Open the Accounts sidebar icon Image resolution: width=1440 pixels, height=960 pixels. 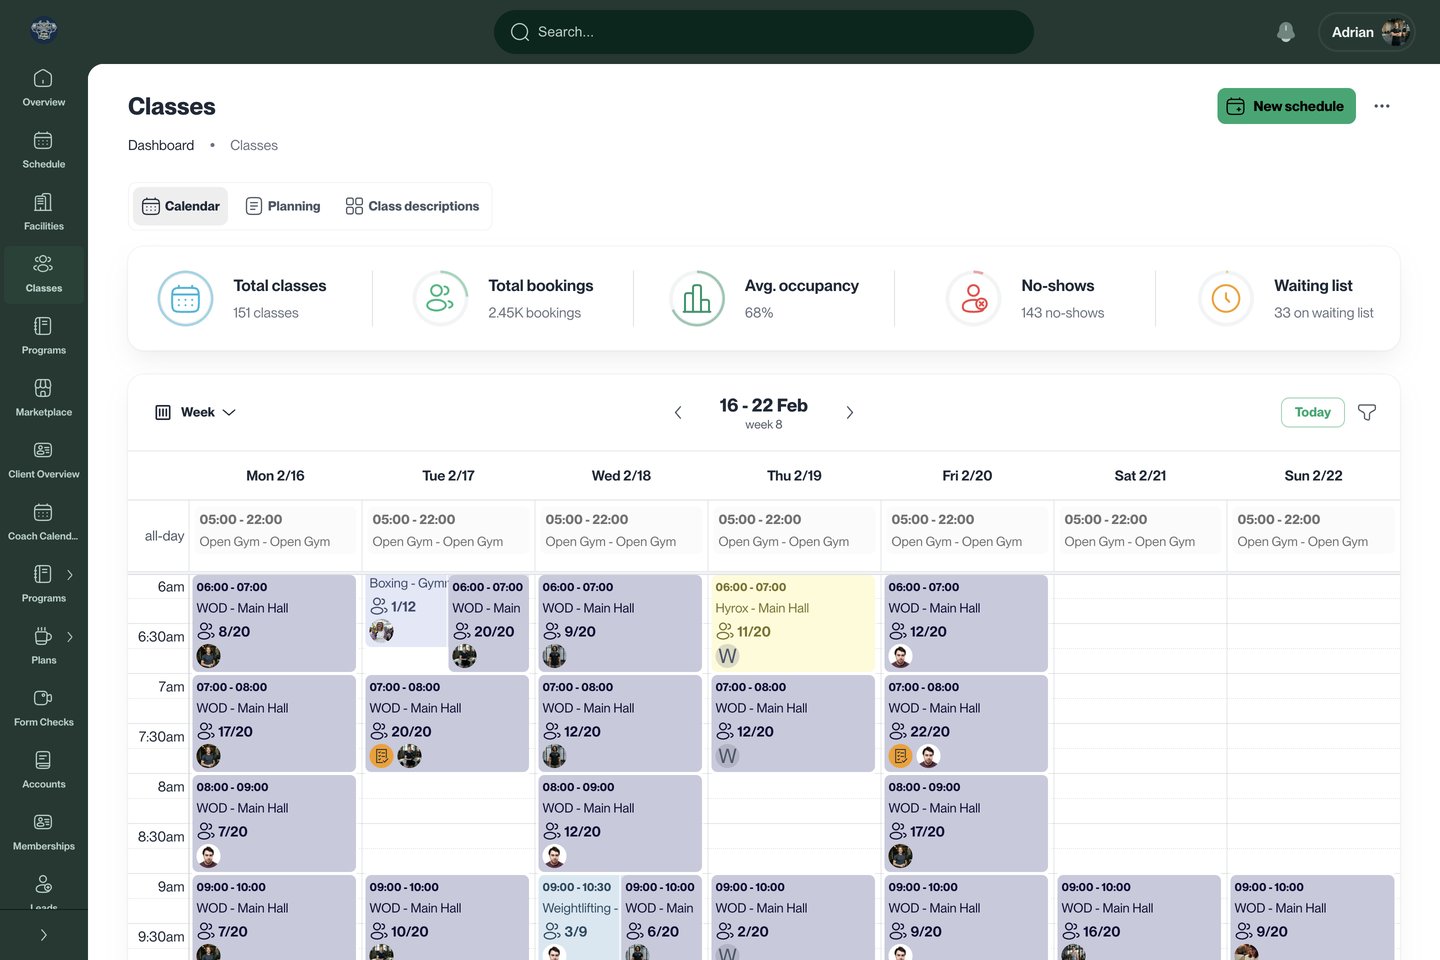pos(43,760)
